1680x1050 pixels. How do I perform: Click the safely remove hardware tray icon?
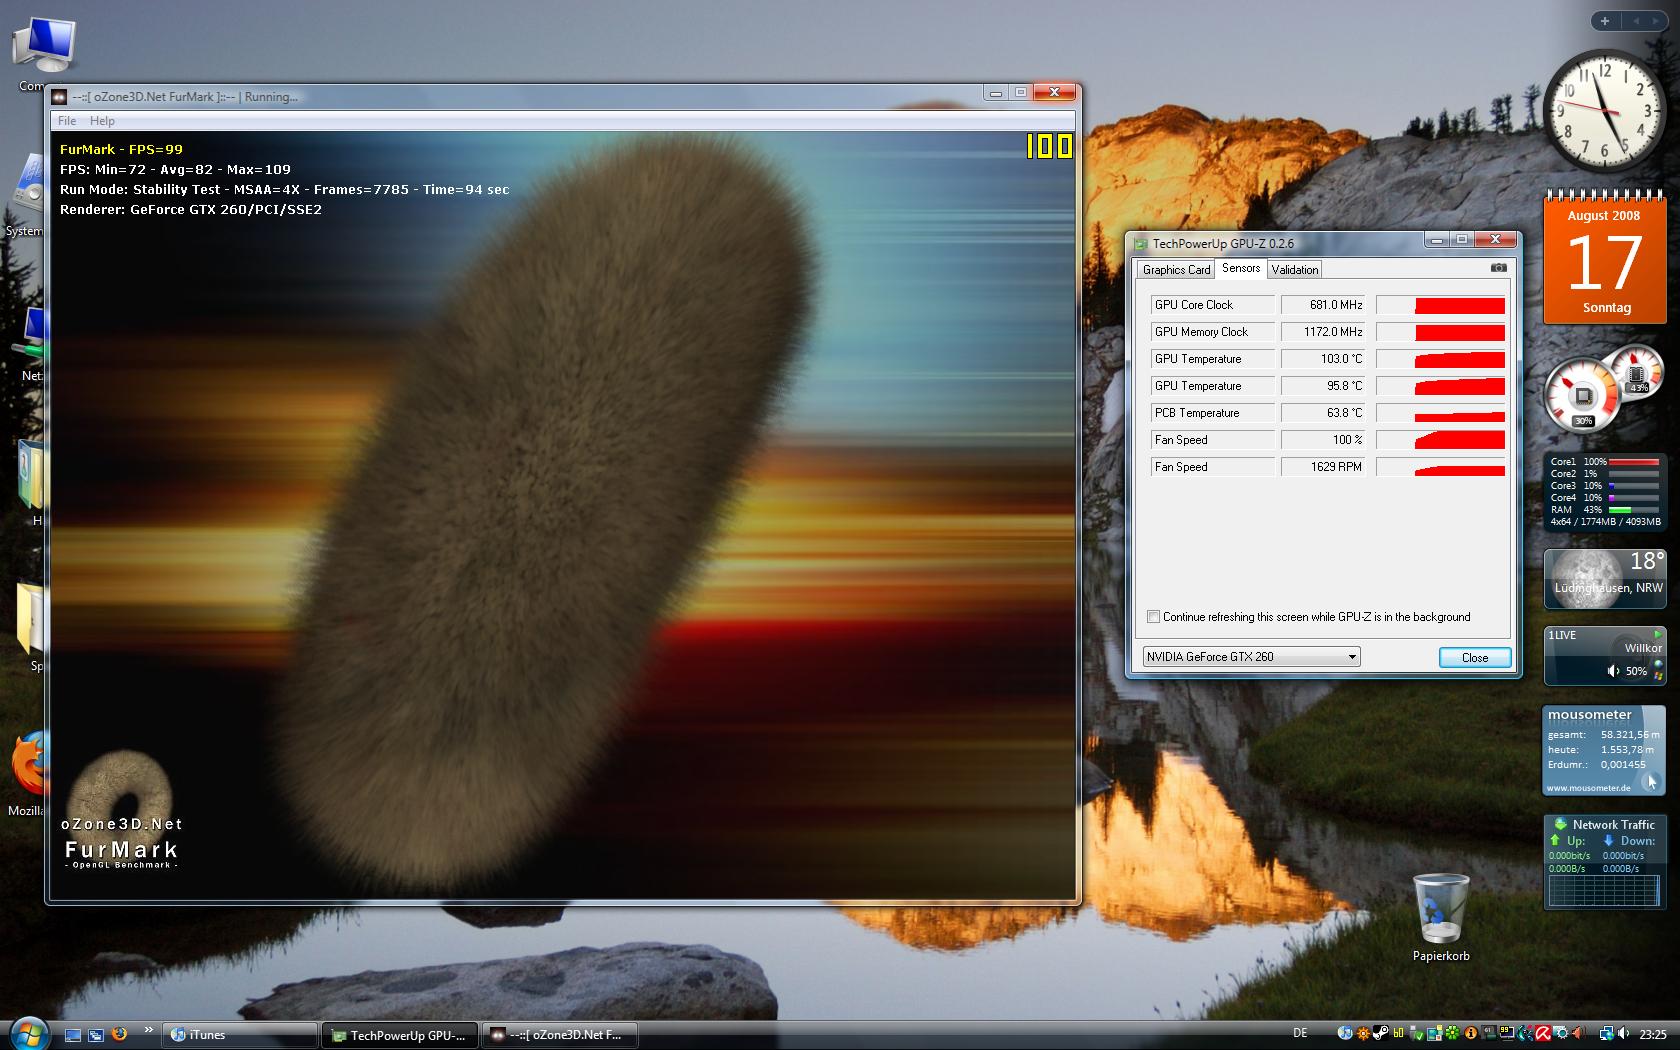pyautogui.click(x=1417, y=1034)
